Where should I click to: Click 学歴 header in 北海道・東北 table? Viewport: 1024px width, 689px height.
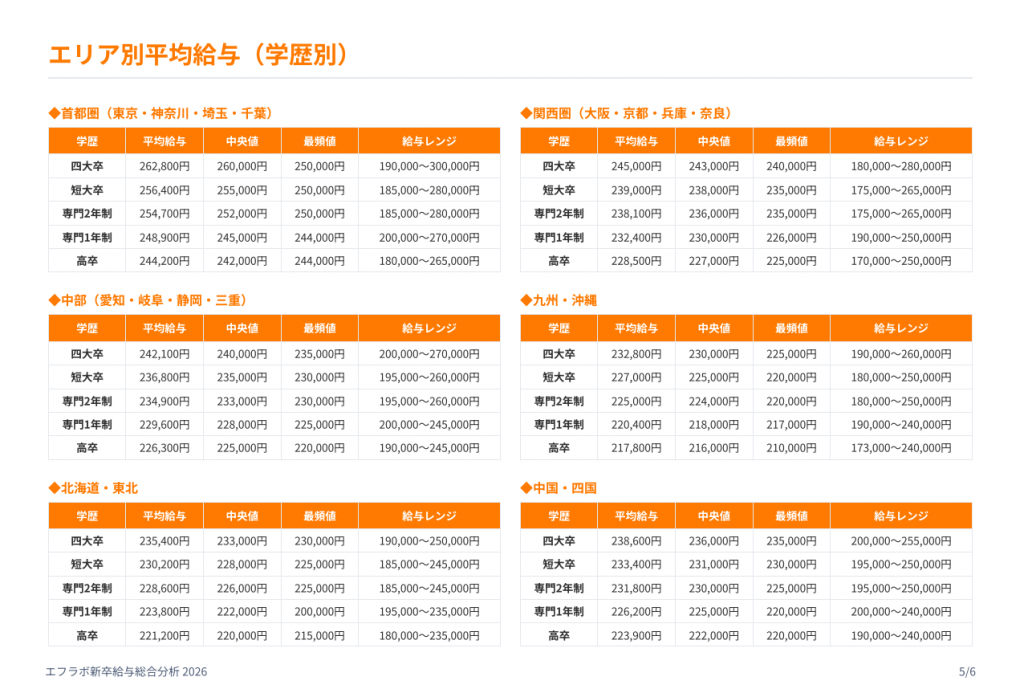click(x=87, y=516)
